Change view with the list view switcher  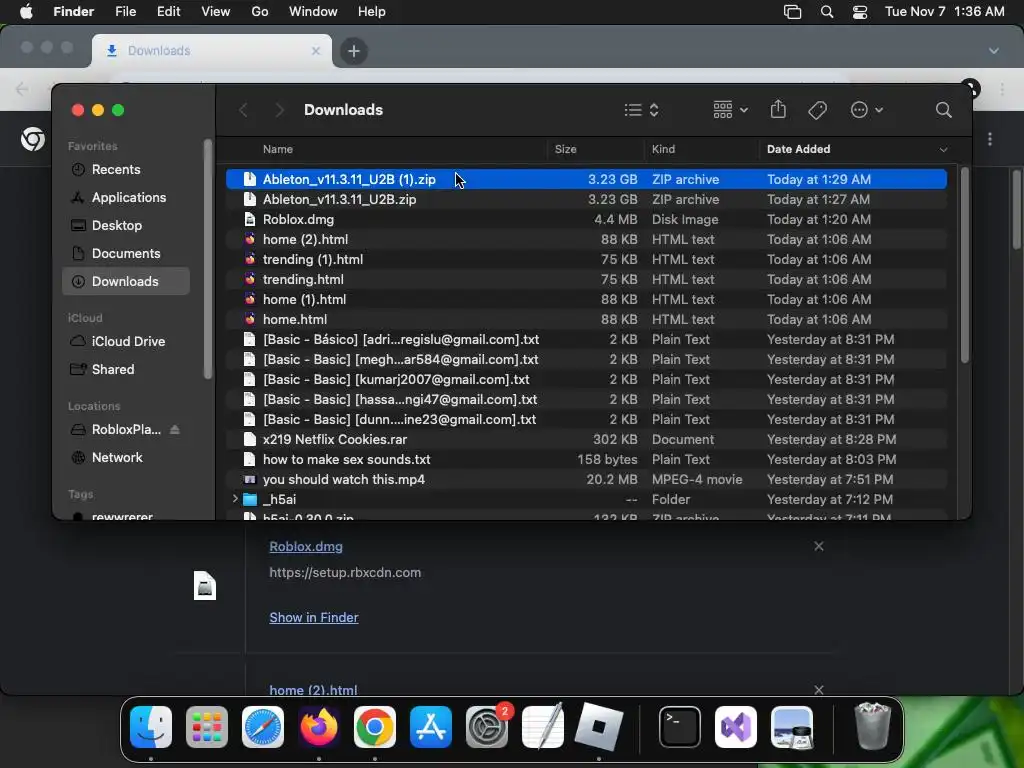pyautogui.click(x=641, y=110)
